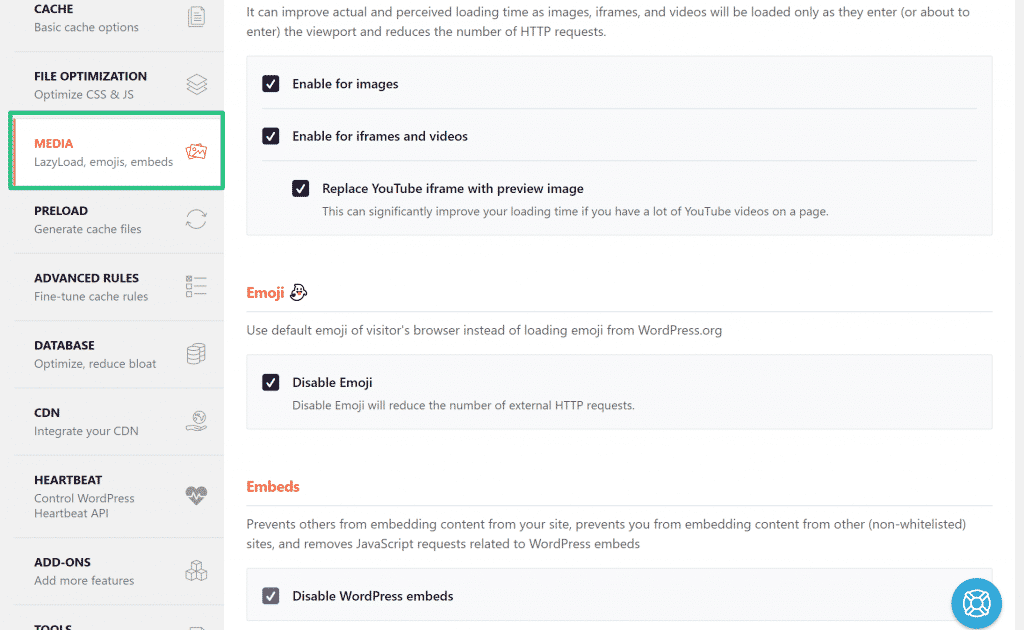
Task: Toggle Enable for iframes and videos checkbox
Action: 270,136
